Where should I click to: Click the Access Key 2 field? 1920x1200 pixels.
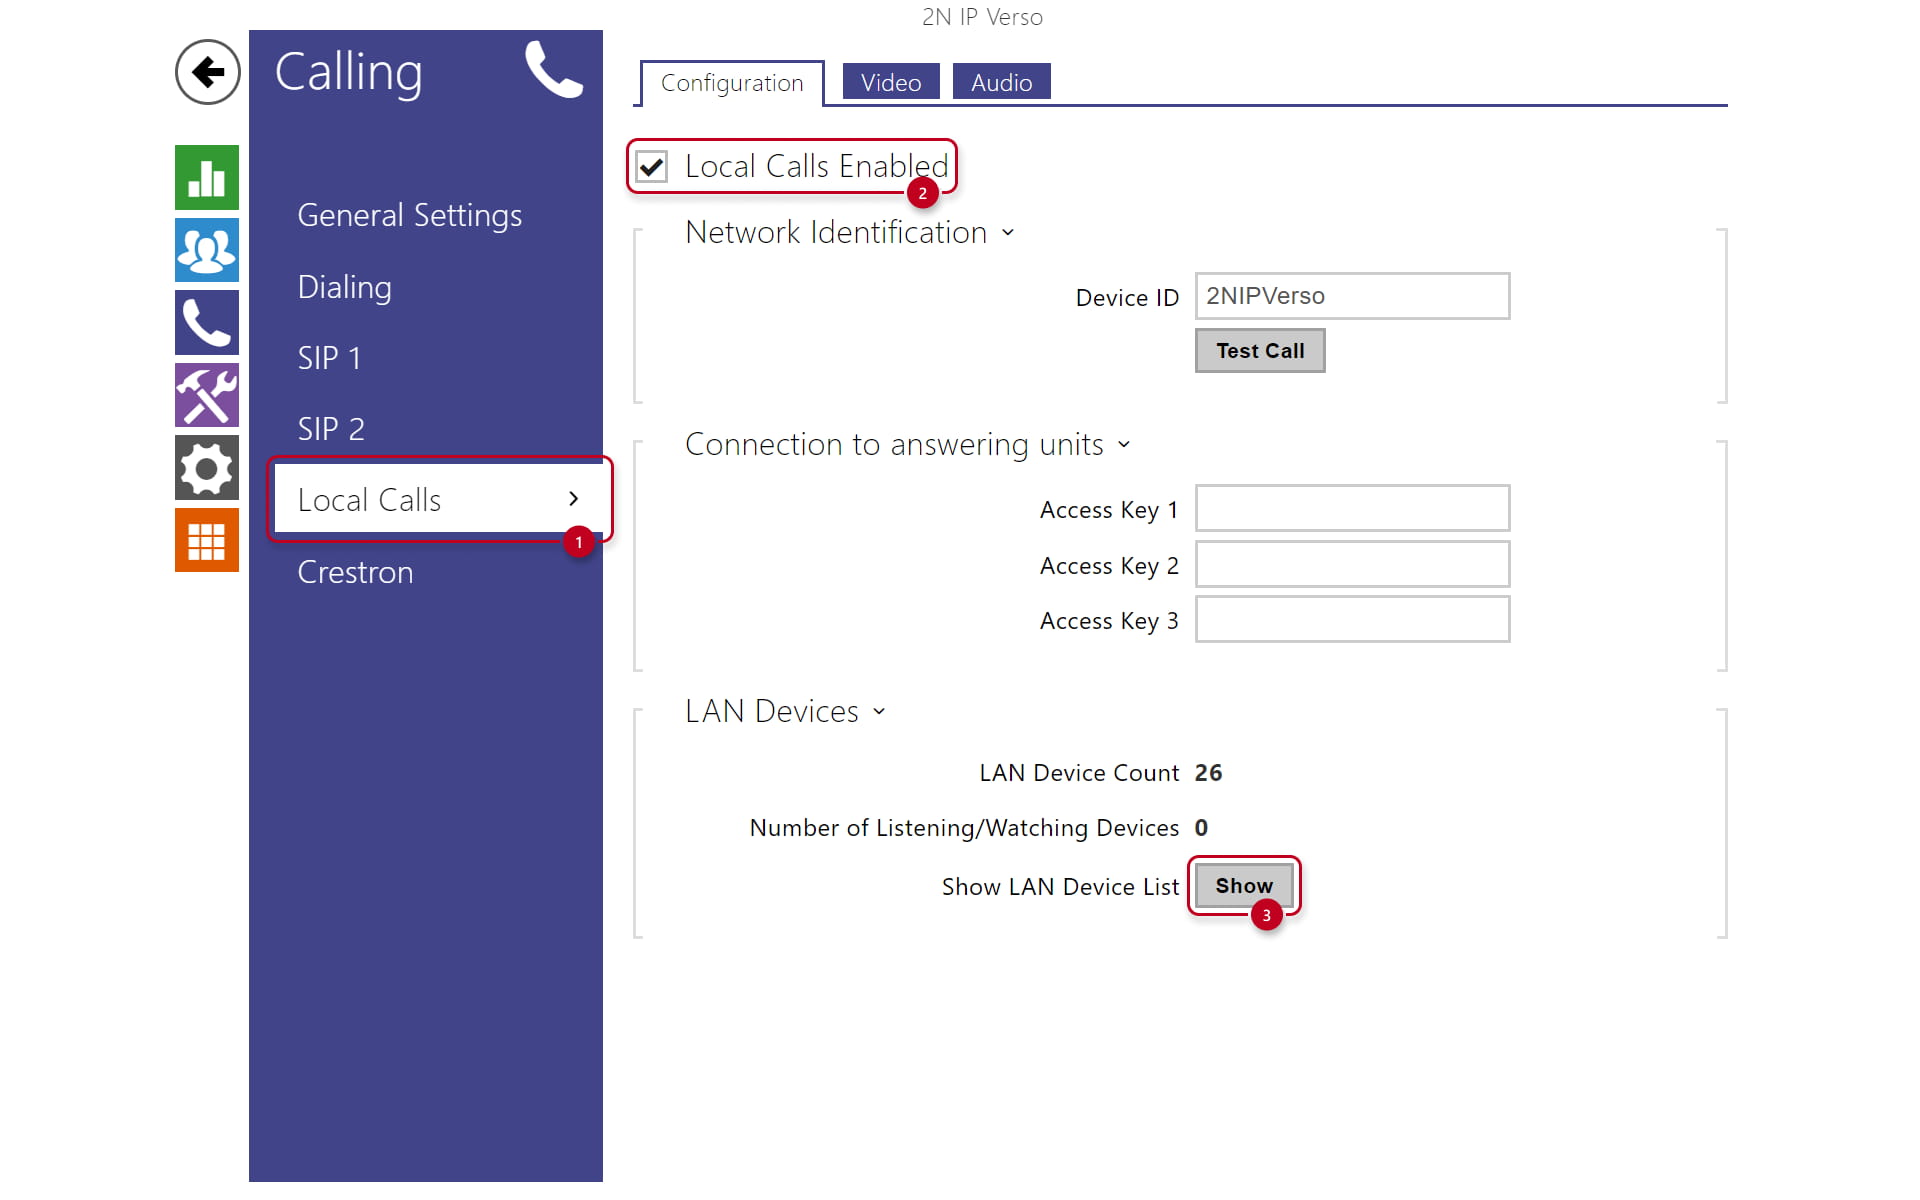(x=1352, y=564)
